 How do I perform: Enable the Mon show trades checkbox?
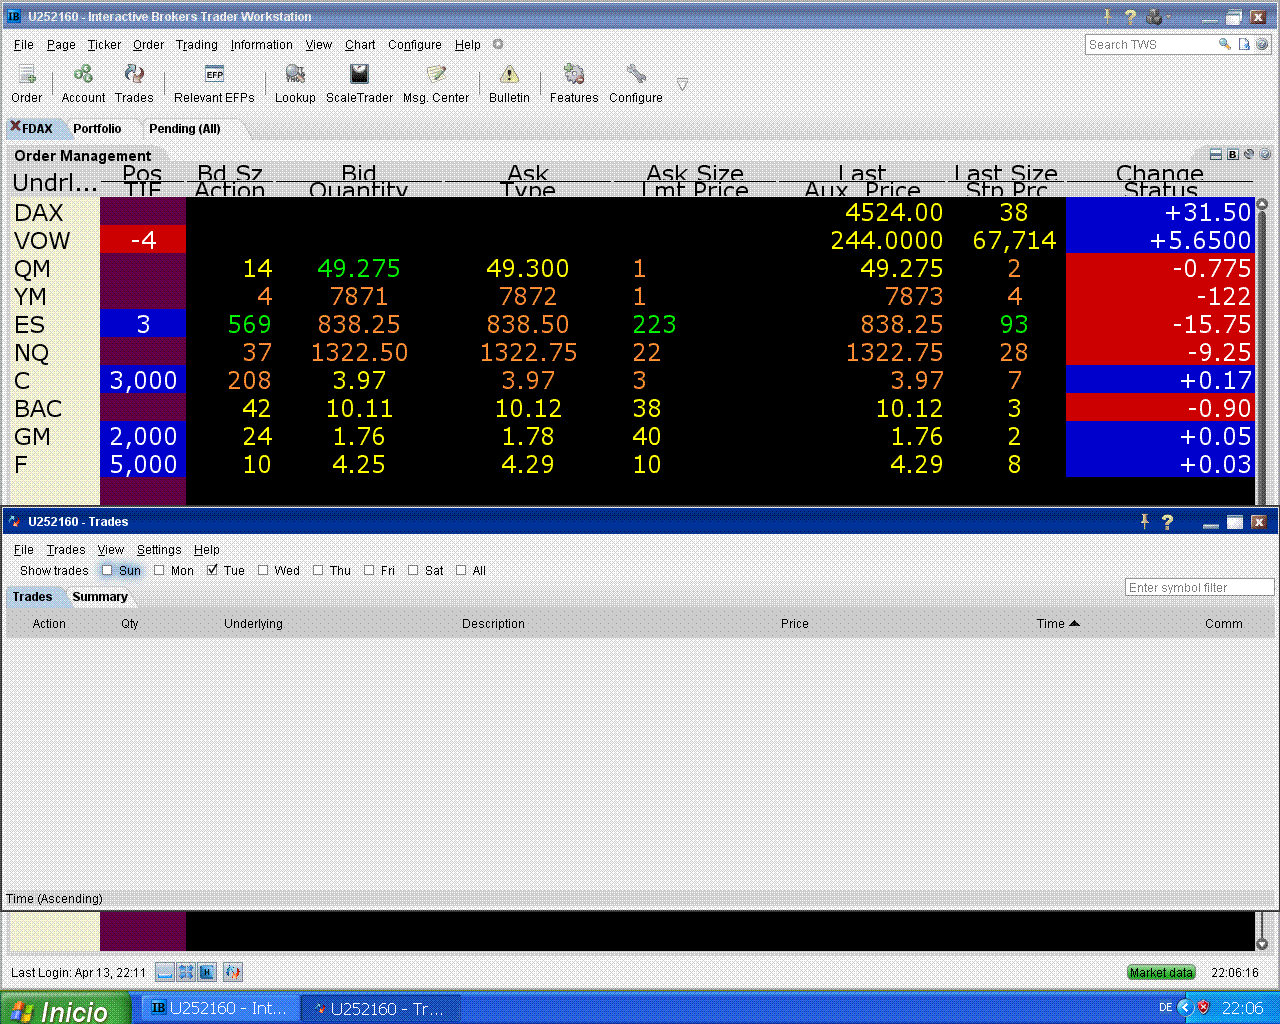[x=159, y=570]
